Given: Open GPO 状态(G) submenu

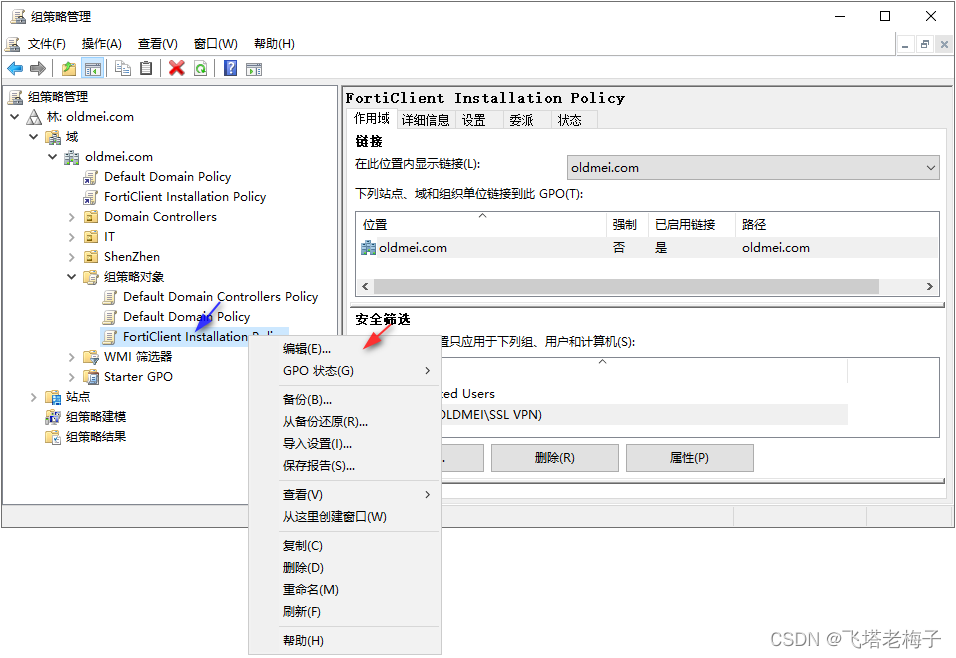Looking at the screenshot, I should 344,371.
